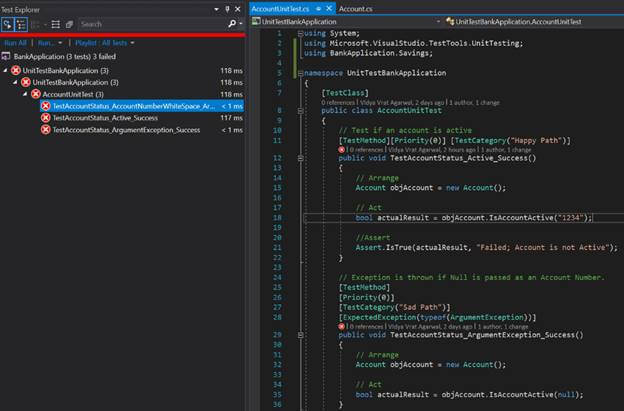Viewport: 624px width, 411px height.
Task: Click '0 references' CodeLens above line 29
Action: pyautogui.click(x=366, y=327)
